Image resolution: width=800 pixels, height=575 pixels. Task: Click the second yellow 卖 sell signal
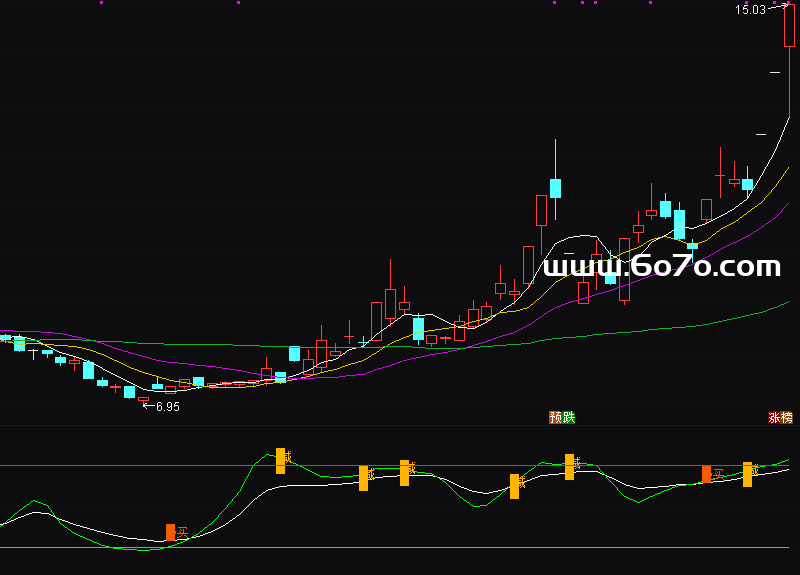(x=363, y=478)
